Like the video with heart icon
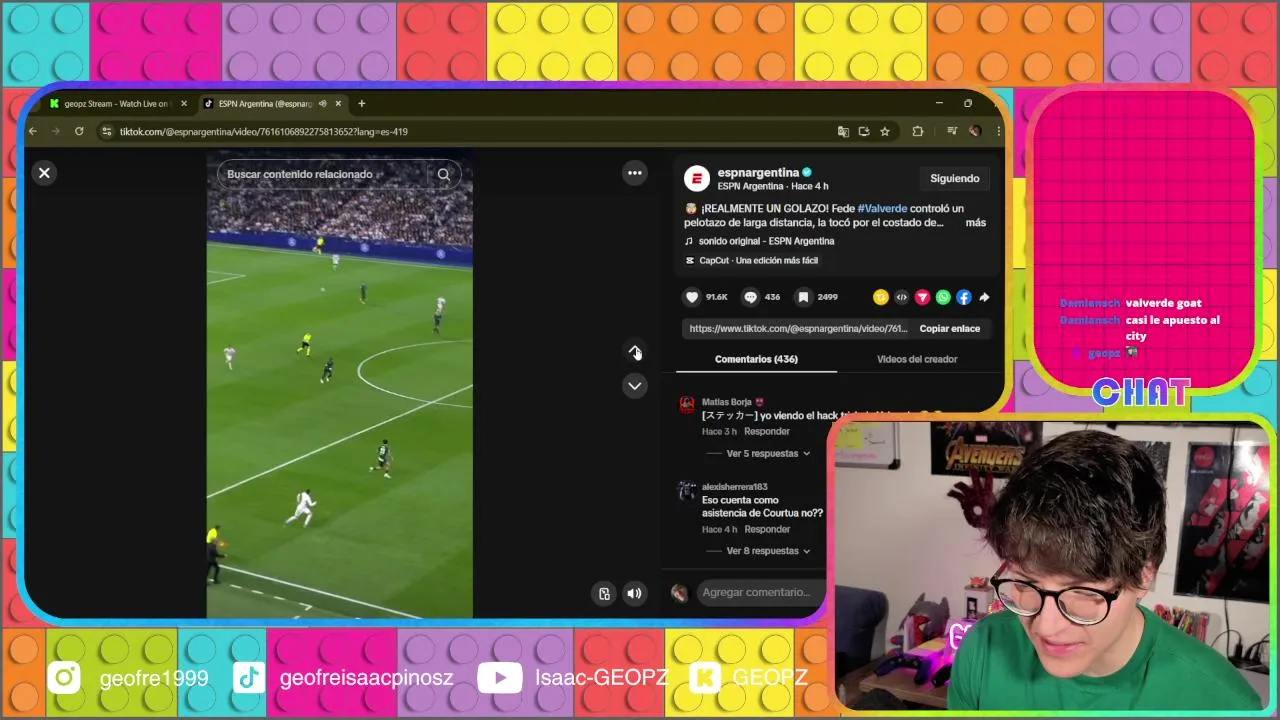This screenshot has height=720, width=1280. coord(692,297)
